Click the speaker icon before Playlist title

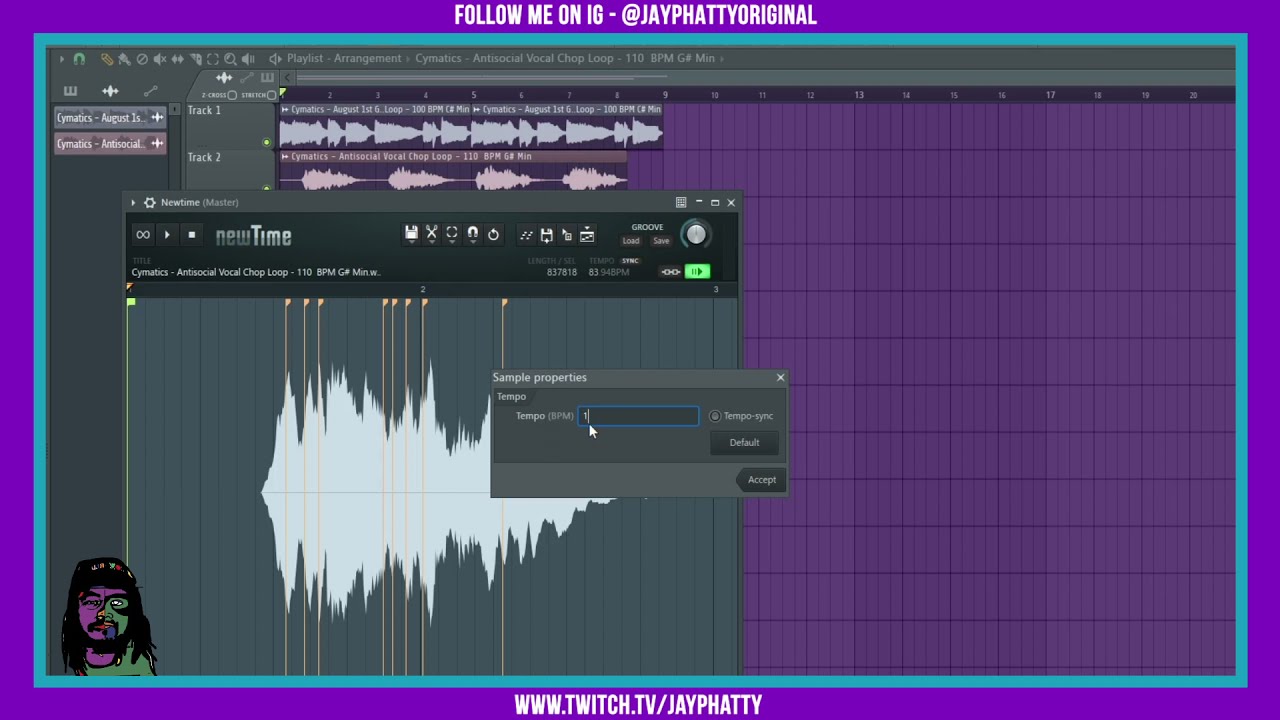click(x=275, y=58)
